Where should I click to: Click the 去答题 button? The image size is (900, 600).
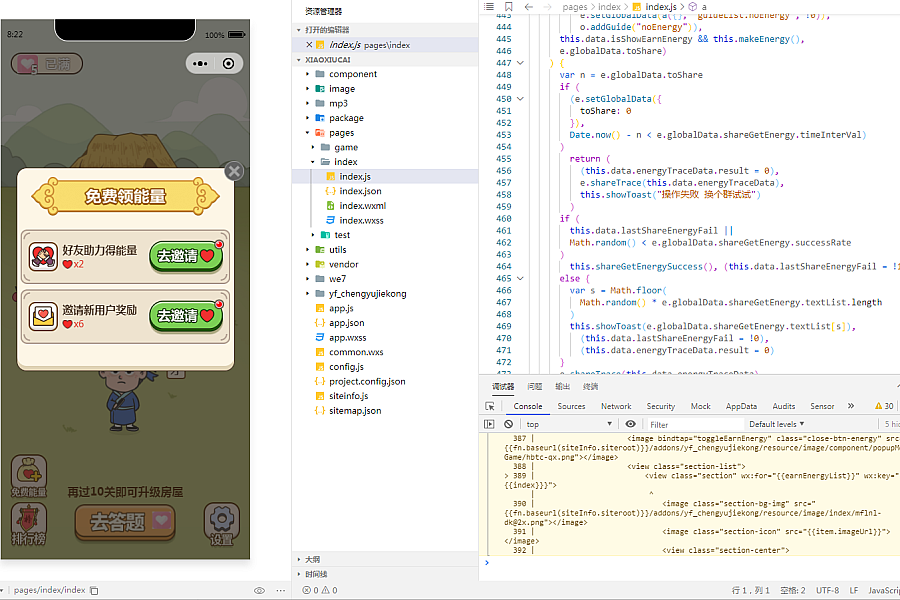[125, 522]
